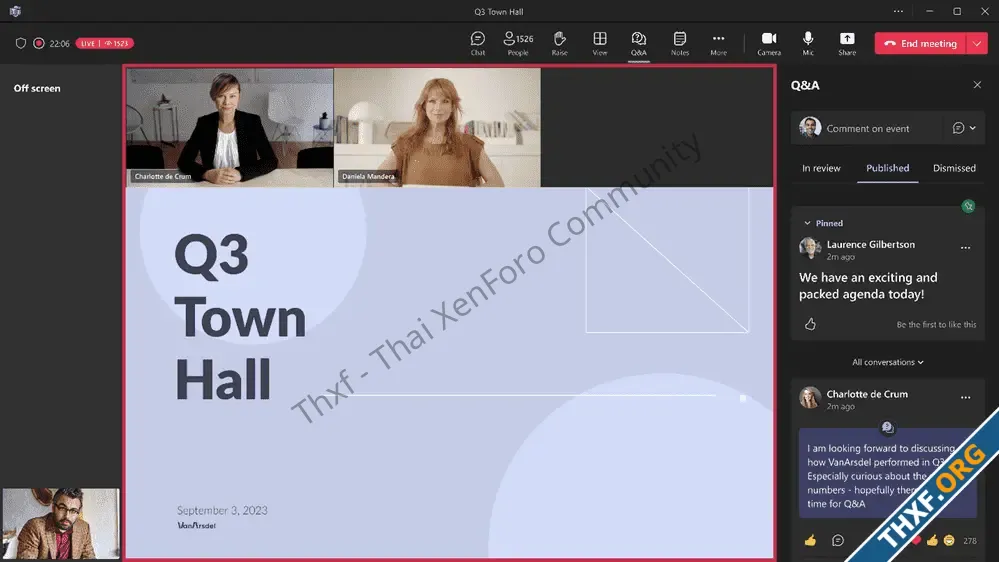This screenshot has height=562, width=999.
Task: Click the Teams app logo icon
Action: click(15, 11)
